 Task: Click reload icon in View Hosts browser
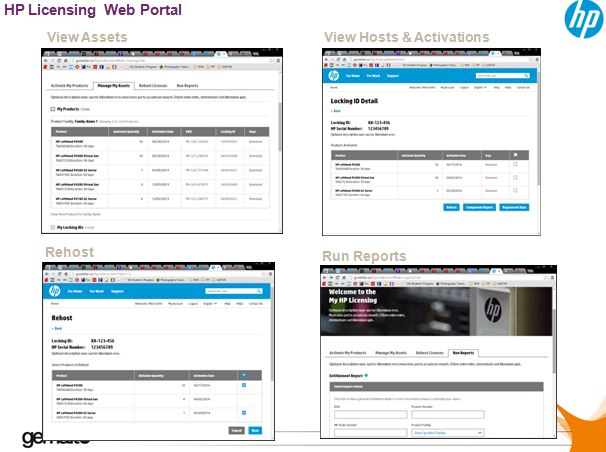(x=338, y=59)
